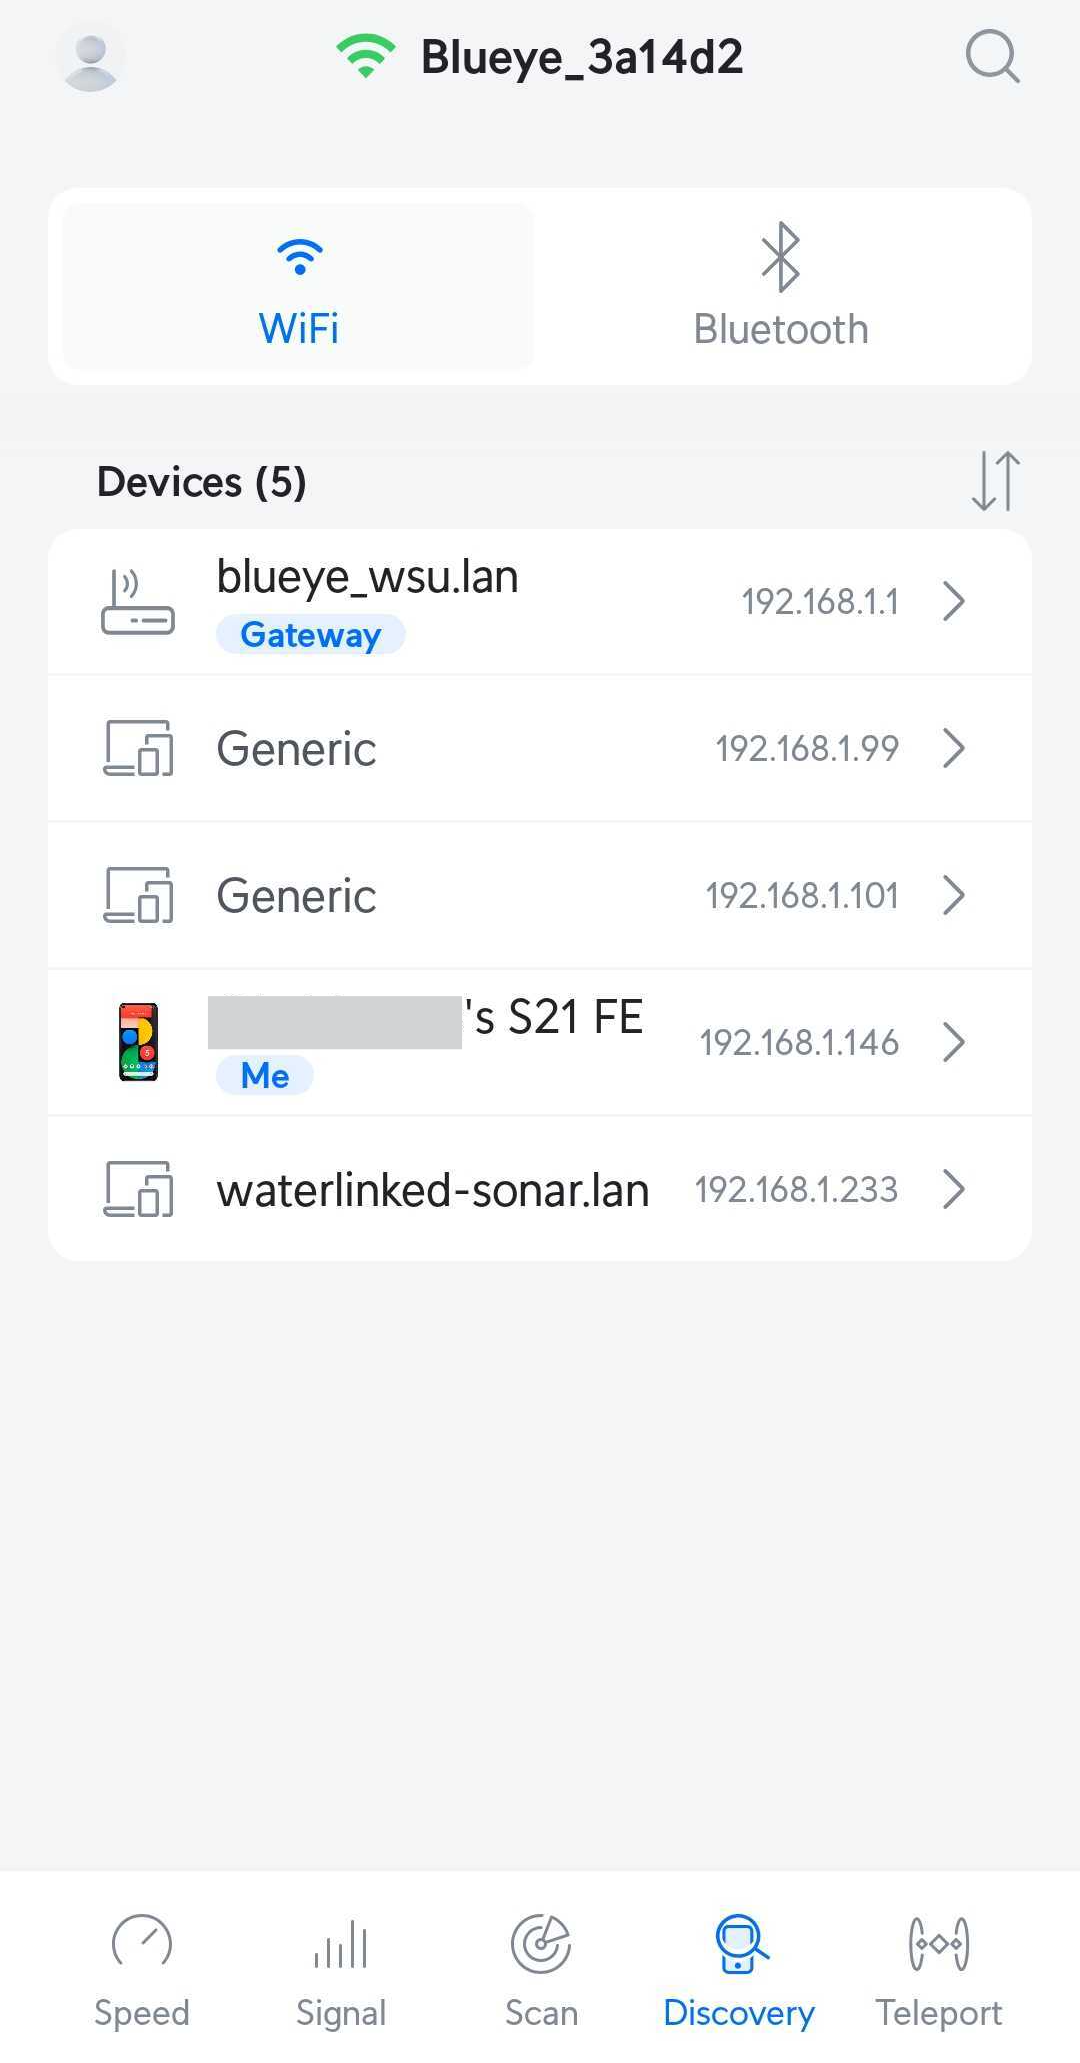Open the S21 FE device entry

click(x=540, y=1042)
